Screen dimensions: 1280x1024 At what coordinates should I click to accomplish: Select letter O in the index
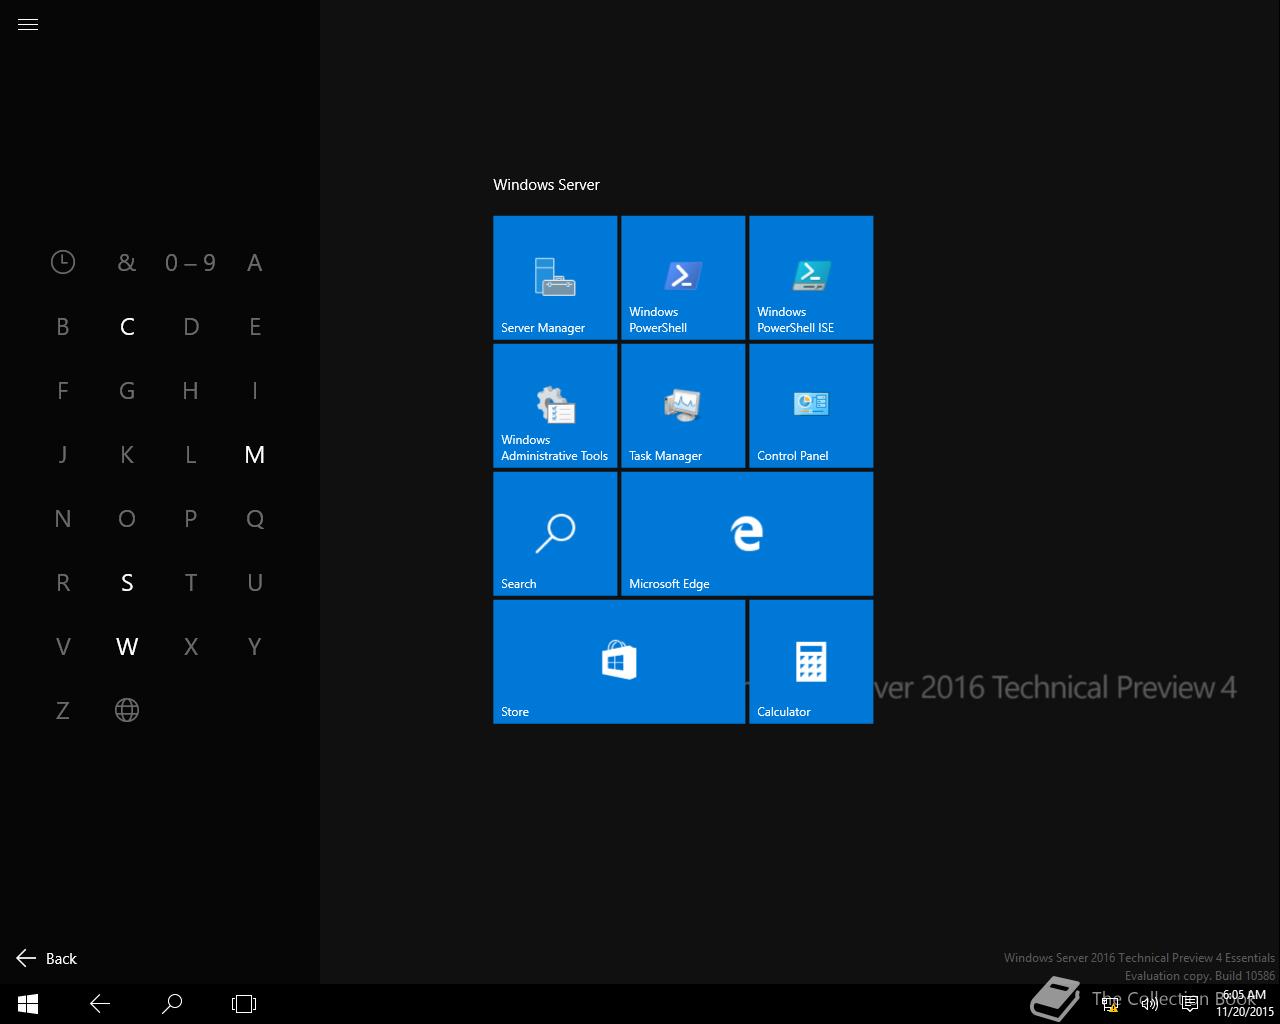(x=127, y=518)
